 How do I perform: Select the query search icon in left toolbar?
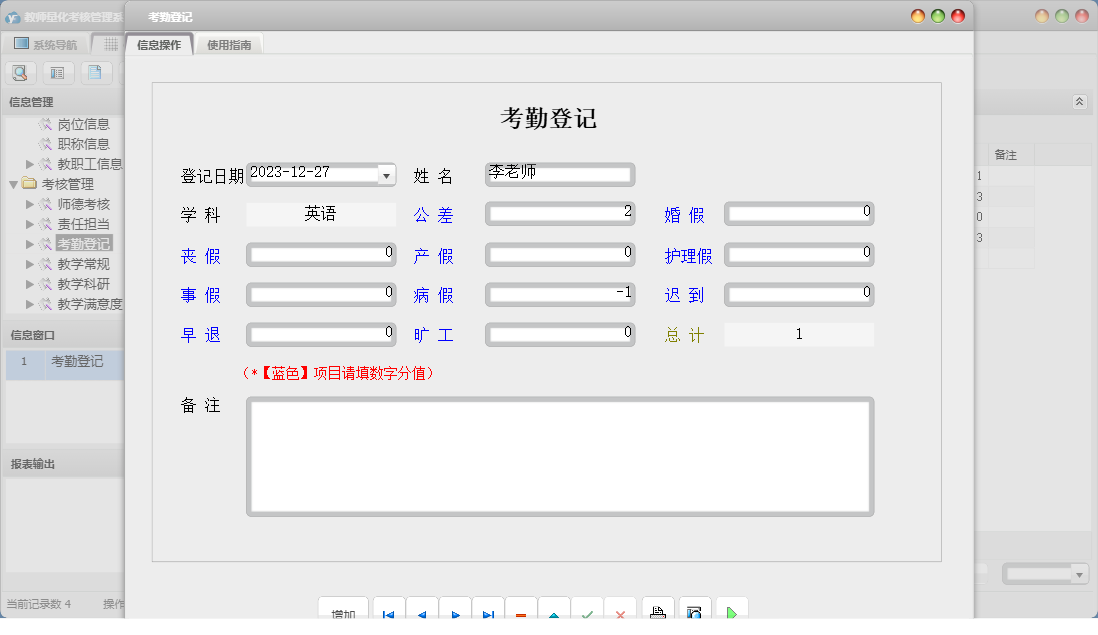click(x=20, y=72)
